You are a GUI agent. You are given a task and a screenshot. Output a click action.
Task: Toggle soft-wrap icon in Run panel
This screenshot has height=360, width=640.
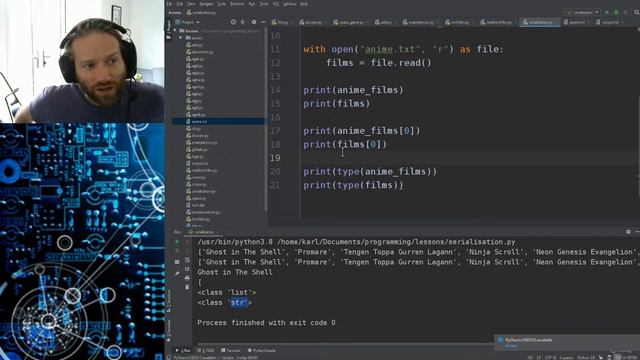pos(187,260)
